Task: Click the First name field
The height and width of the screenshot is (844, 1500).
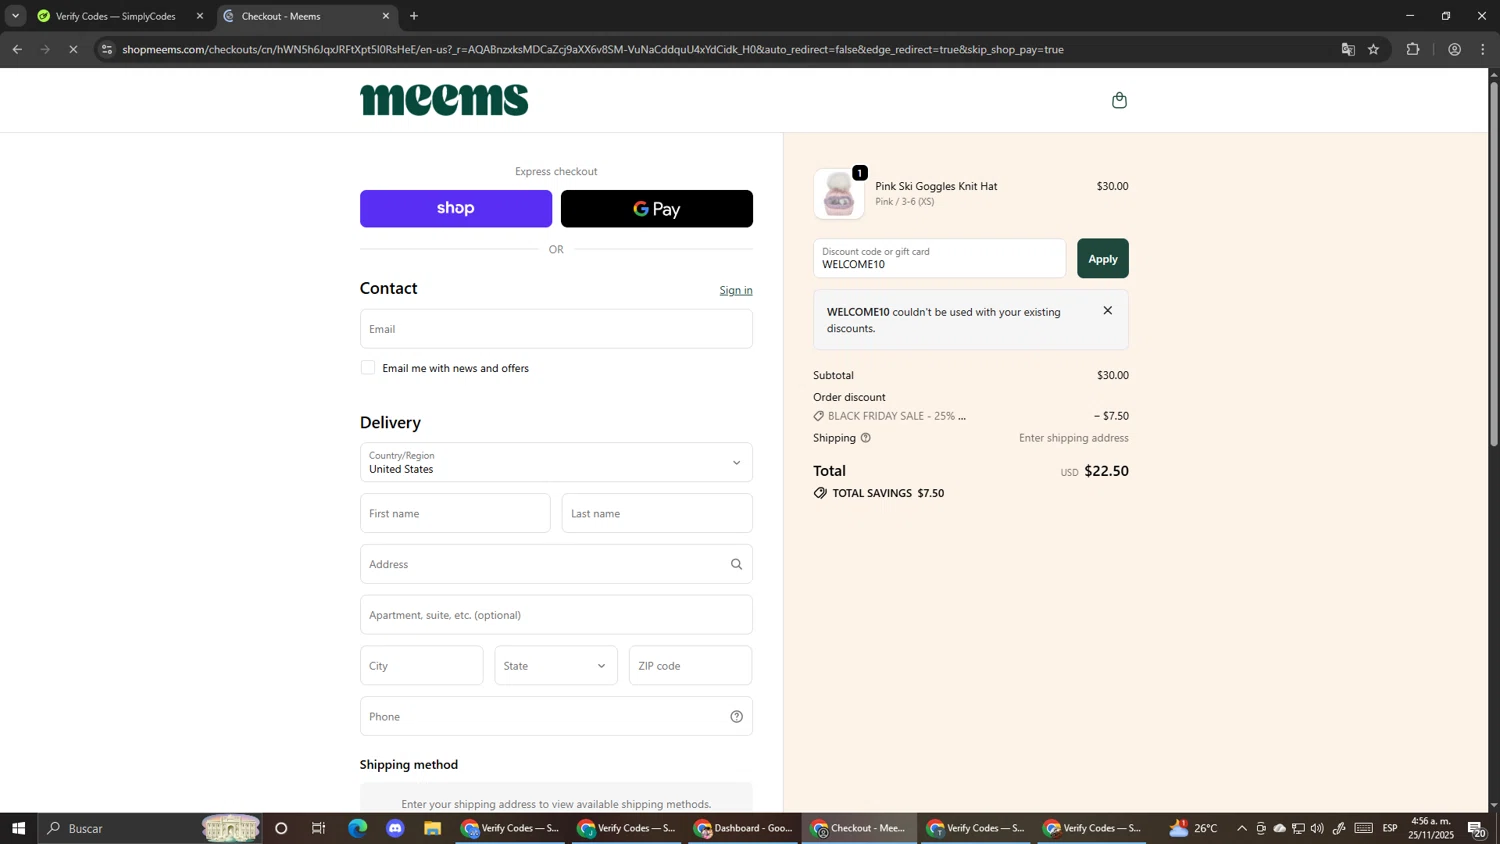Action: (x=455, y=514)
